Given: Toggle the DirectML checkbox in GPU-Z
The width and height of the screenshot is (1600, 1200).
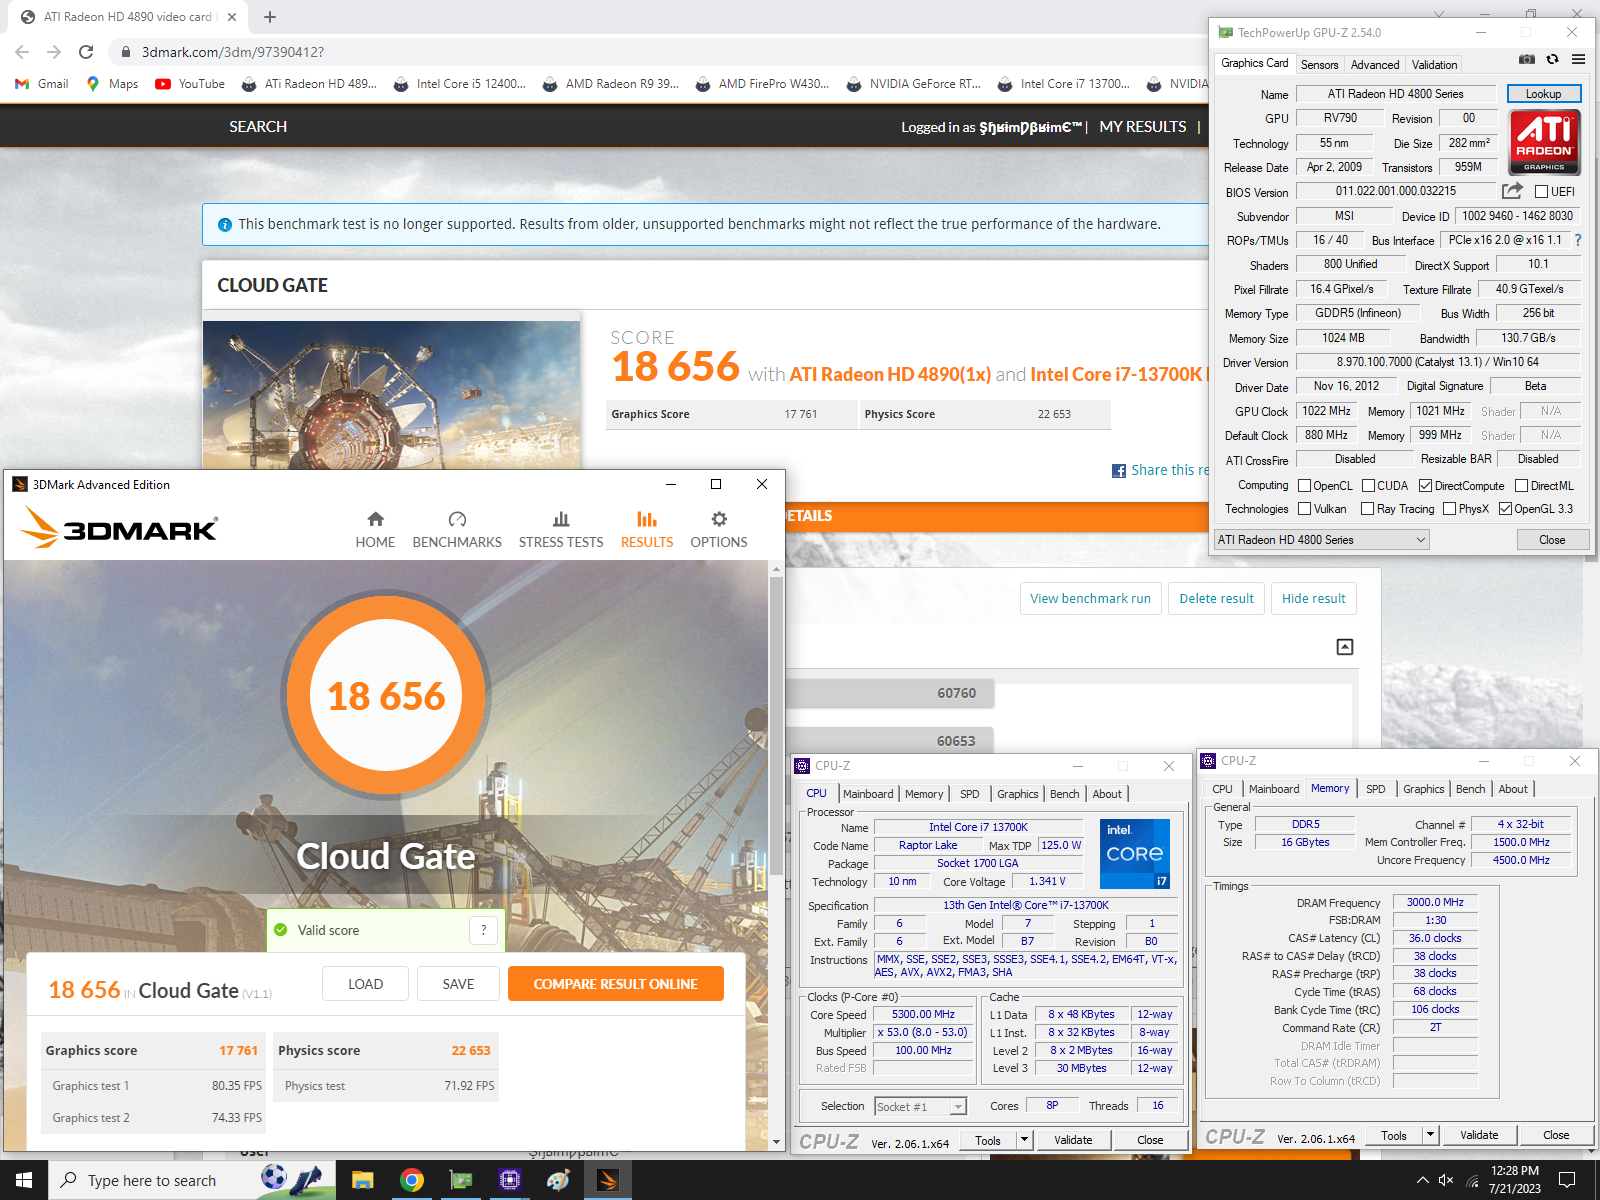Looking at the screenshot, I should (1521, 486).
